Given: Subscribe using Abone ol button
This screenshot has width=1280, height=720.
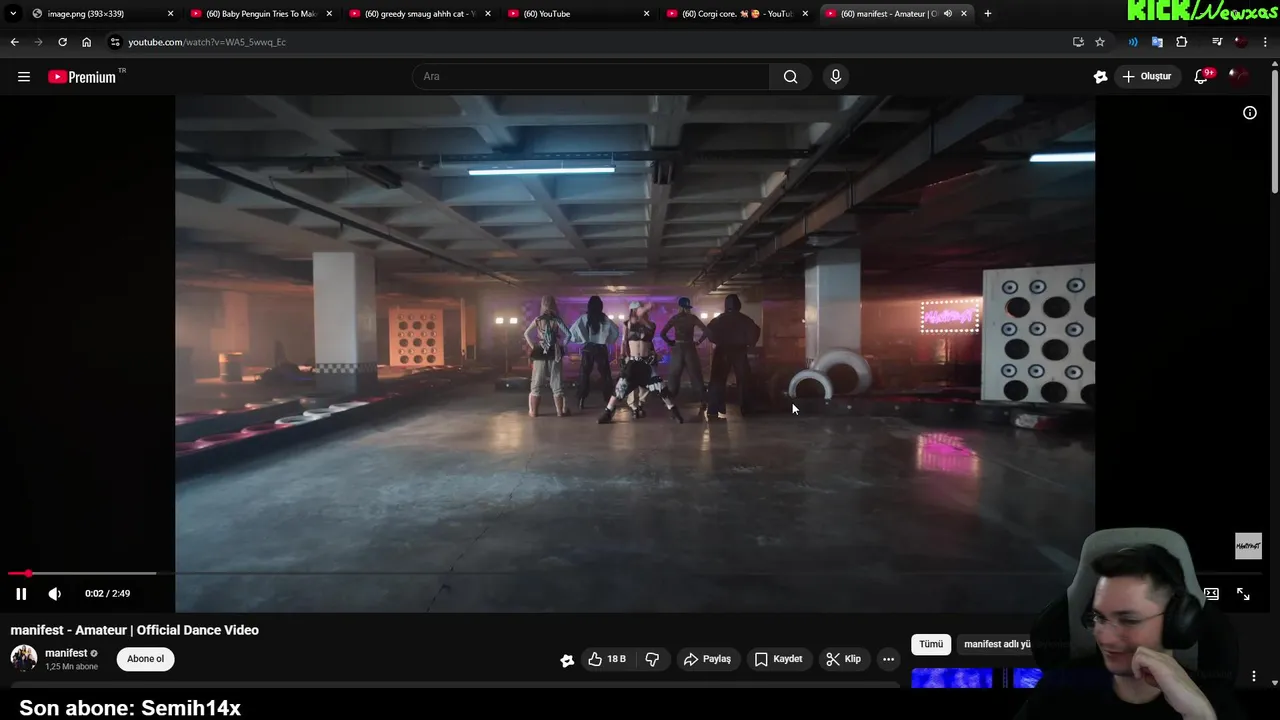Looking at the screenshot, I should click(145, 659).
